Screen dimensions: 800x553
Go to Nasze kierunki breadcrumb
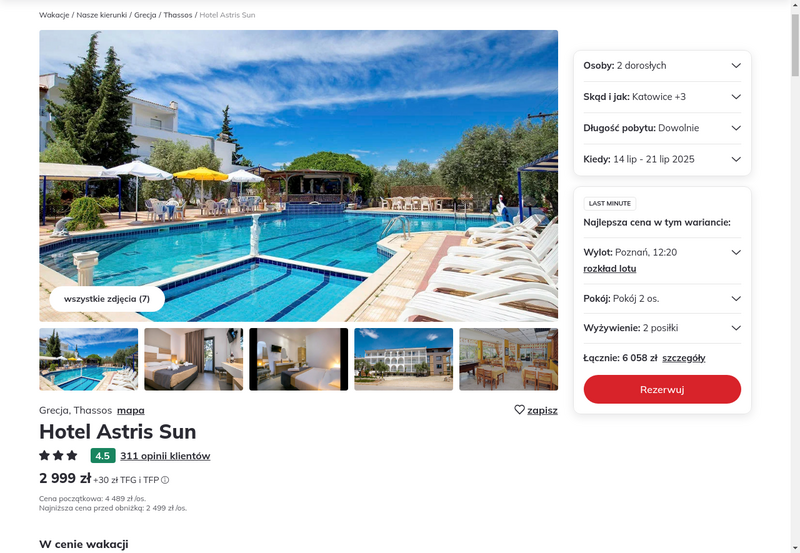102,15
